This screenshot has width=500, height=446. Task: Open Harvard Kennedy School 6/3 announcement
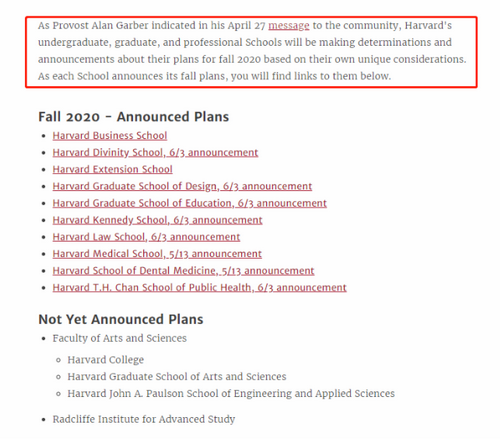(x=157, y=220)
